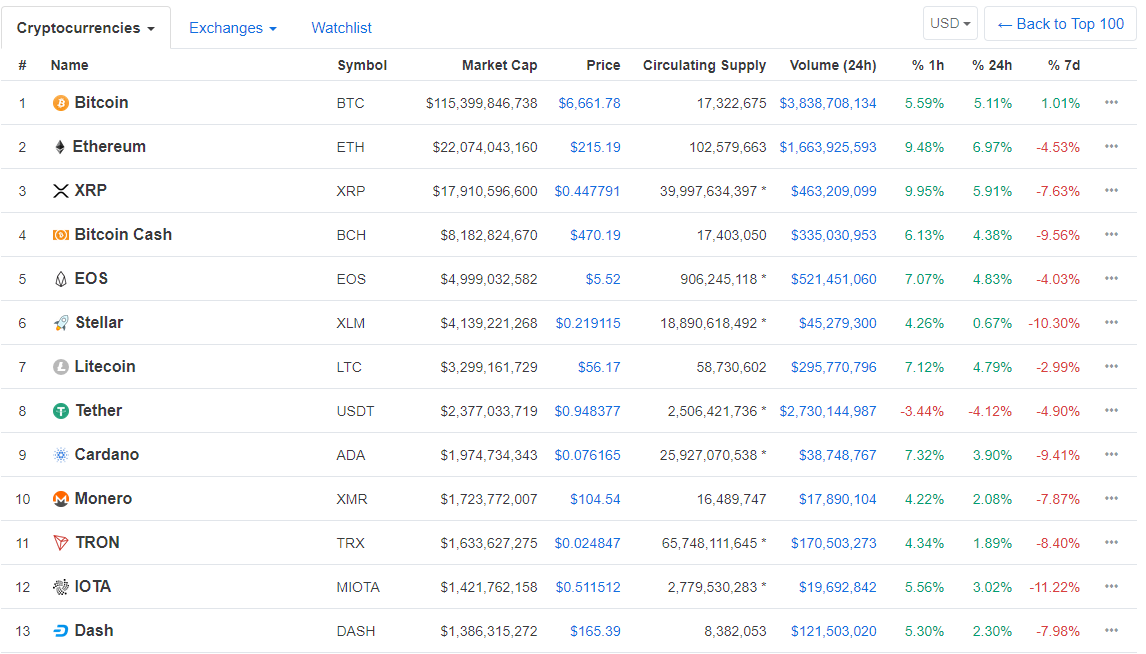Image resolution: width=1146 pixels, height=654 pixels.
Task: Click the TRON logo icon
Action: (60, 543)
